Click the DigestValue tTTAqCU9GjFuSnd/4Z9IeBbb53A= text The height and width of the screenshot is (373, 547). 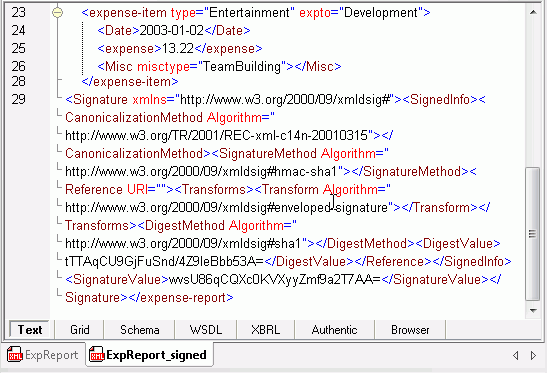[x=164, y=261]
